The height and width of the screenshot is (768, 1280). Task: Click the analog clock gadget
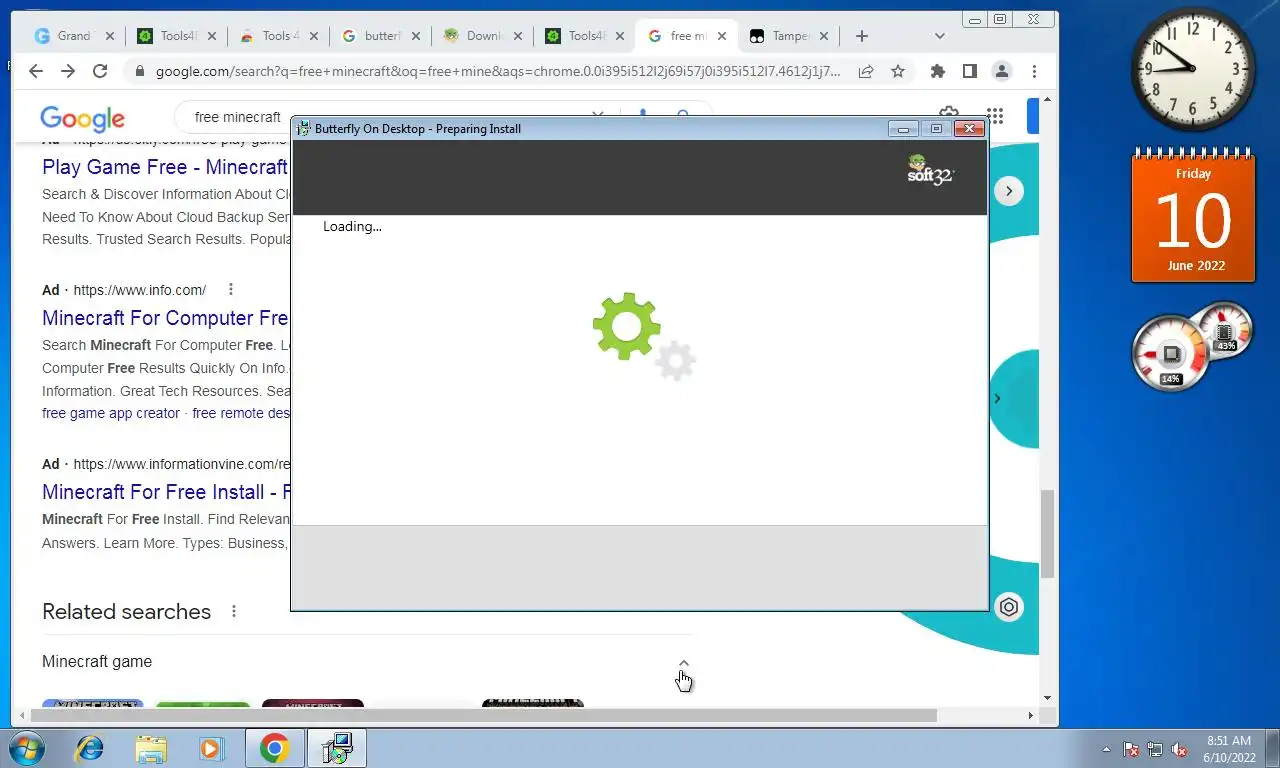point(1193,68)
